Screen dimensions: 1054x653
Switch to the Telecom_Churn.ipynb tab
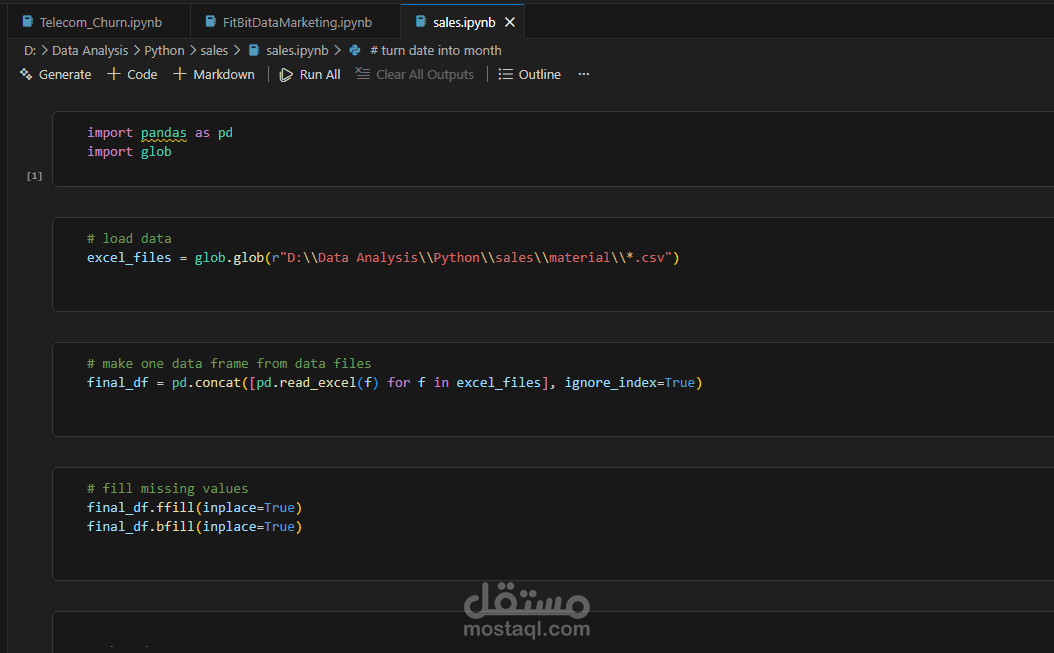click(101, 22)
